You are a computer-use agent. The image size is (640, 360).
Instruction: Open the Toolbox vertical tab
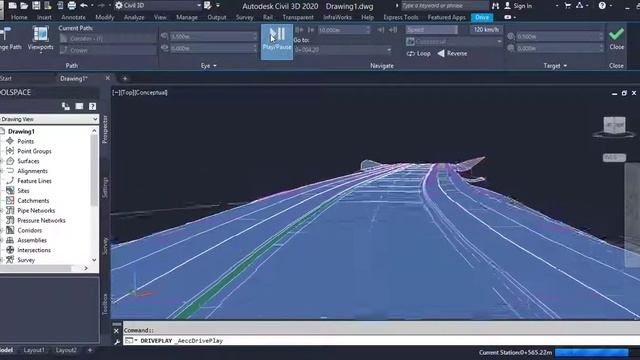click(105, 304)
